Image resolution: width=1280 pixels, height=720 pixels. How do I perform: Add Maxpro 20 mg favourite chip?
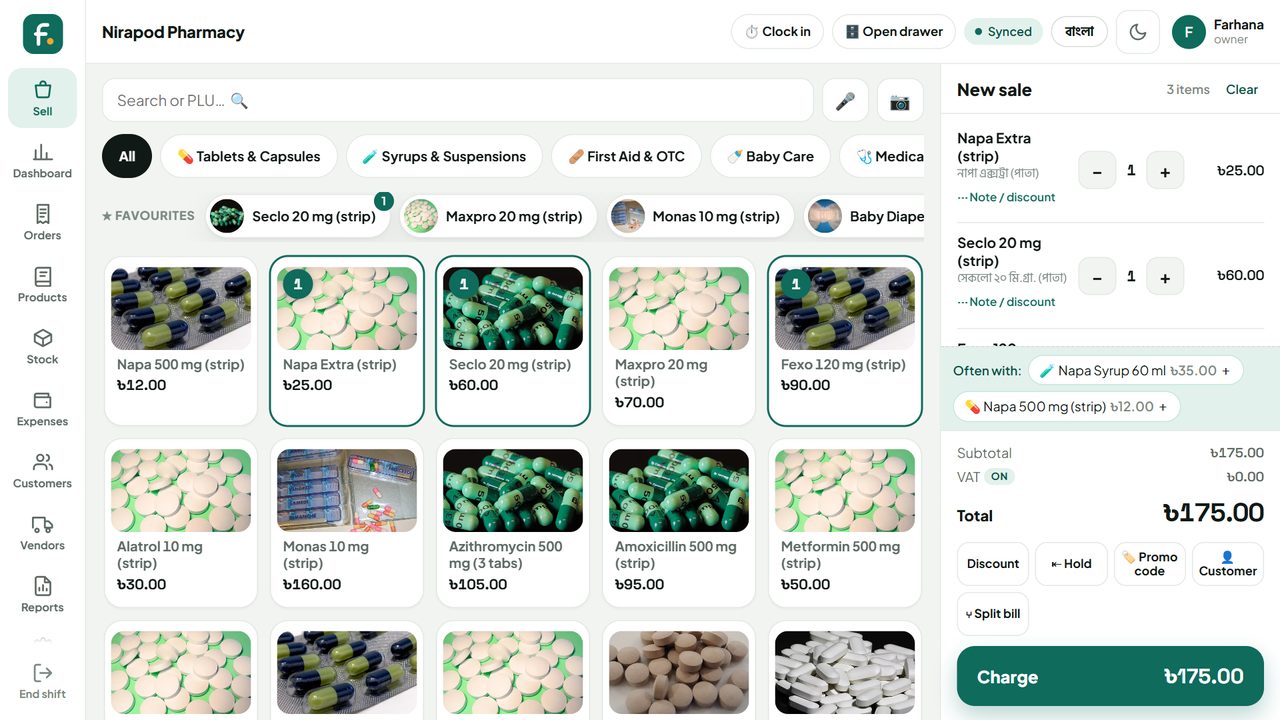(498, 216)
